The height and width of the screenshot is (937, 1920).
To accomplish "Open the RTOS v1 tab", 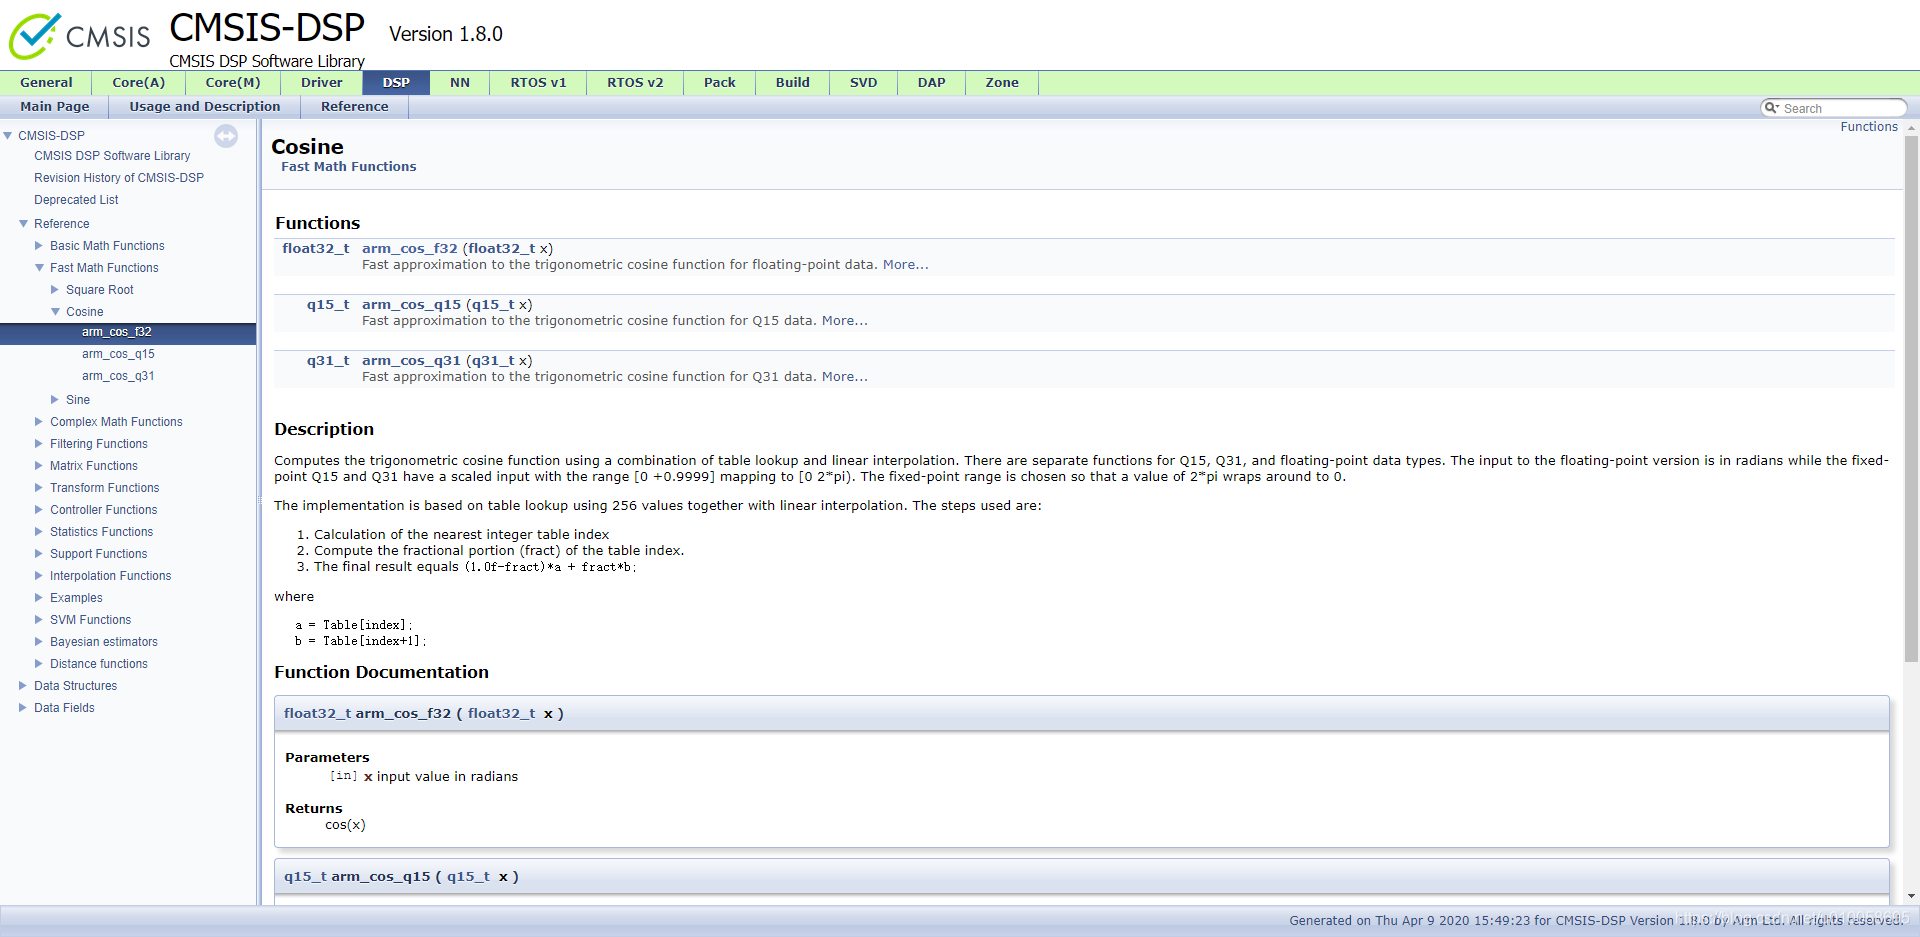I will 538,83.
